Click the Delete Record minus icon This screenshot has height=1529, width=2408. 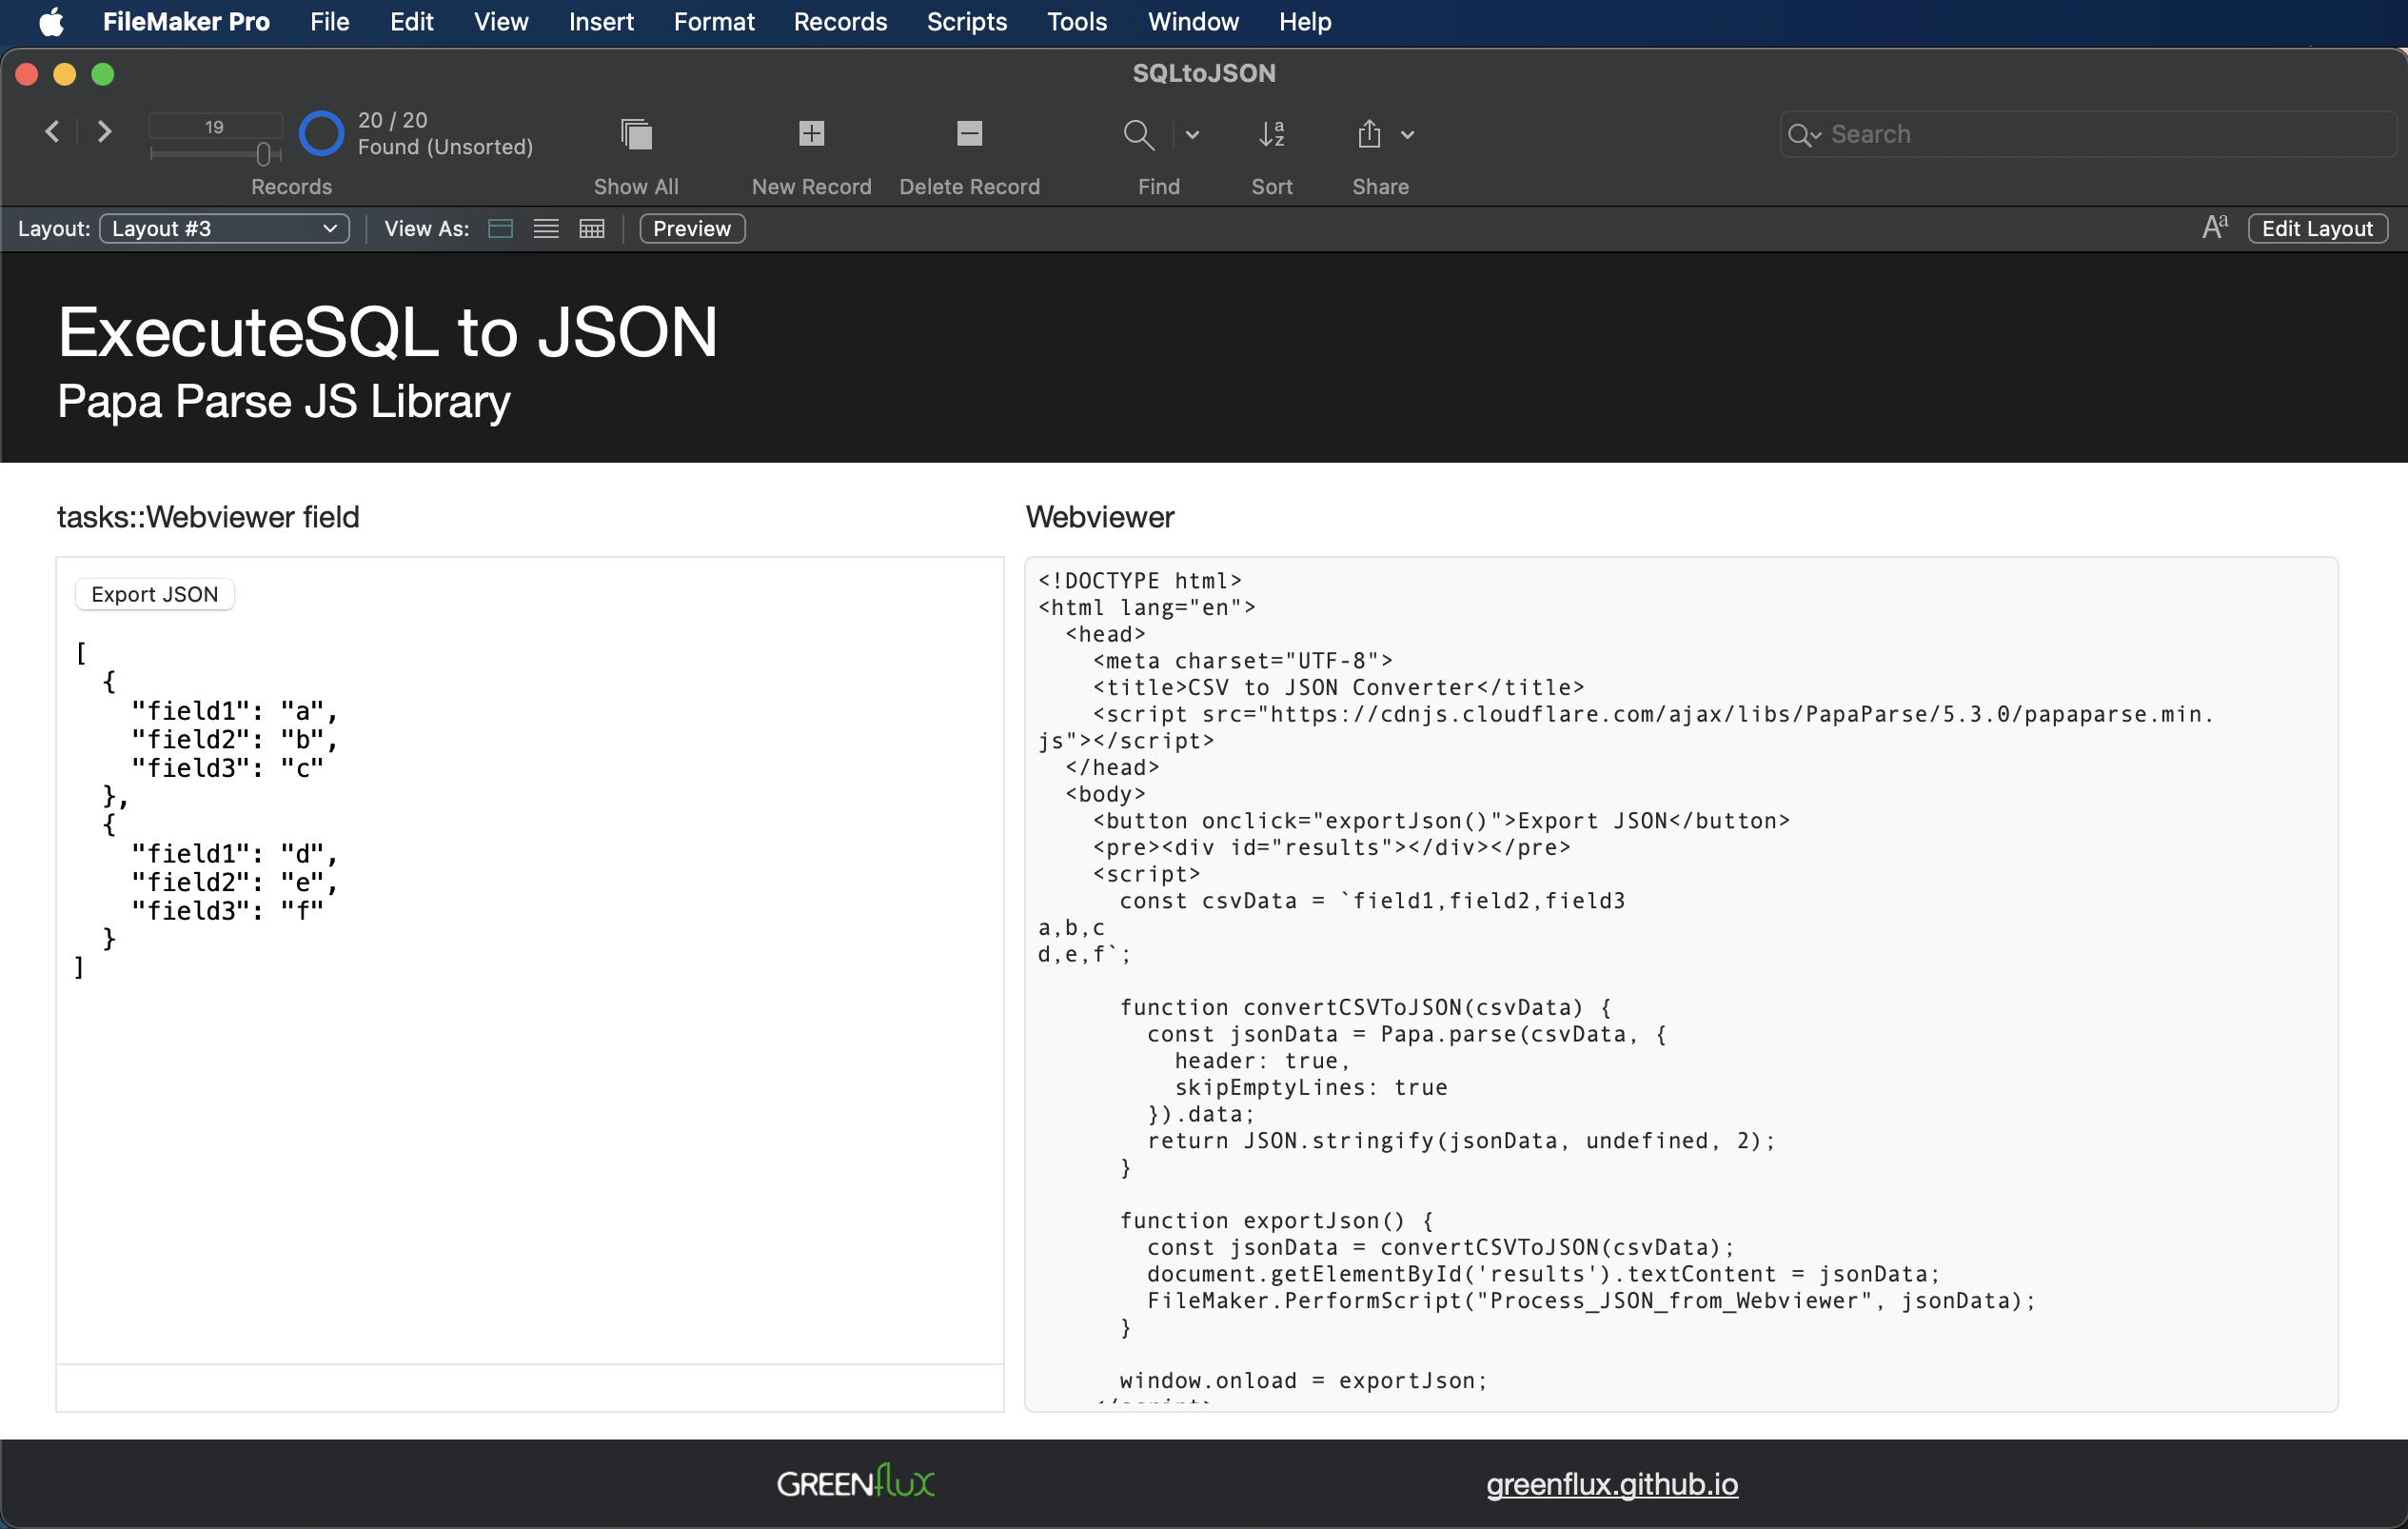(969, 134)
